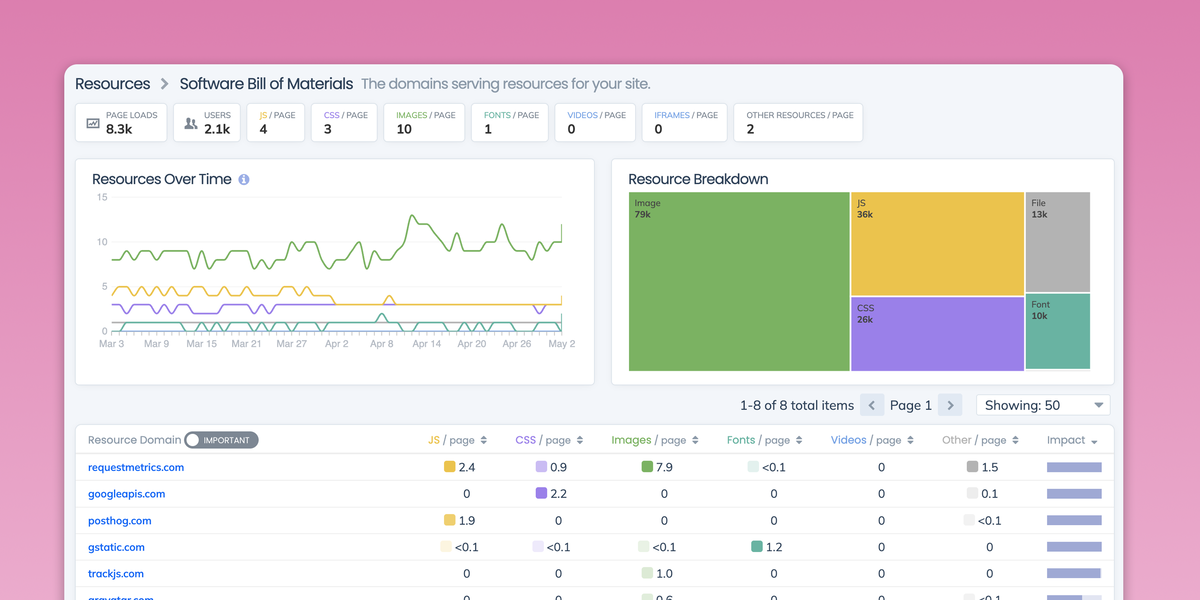Click the May 2 axis label
The width and height of the screenshot is (1200, 600).
pos(562,344)
